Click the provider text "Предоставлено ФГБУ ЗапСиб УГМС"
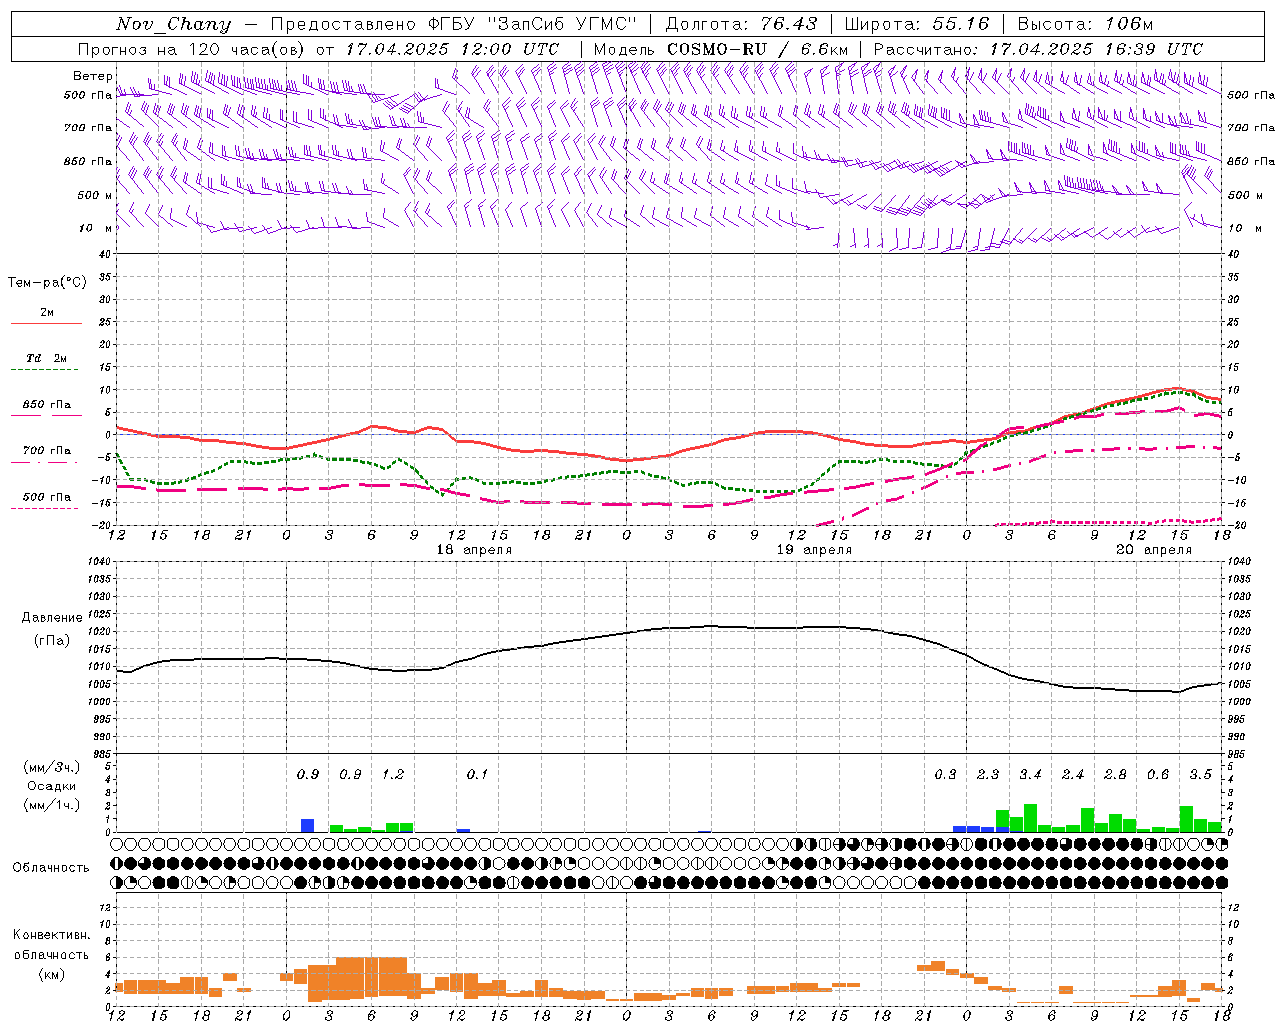 (454, 24)
